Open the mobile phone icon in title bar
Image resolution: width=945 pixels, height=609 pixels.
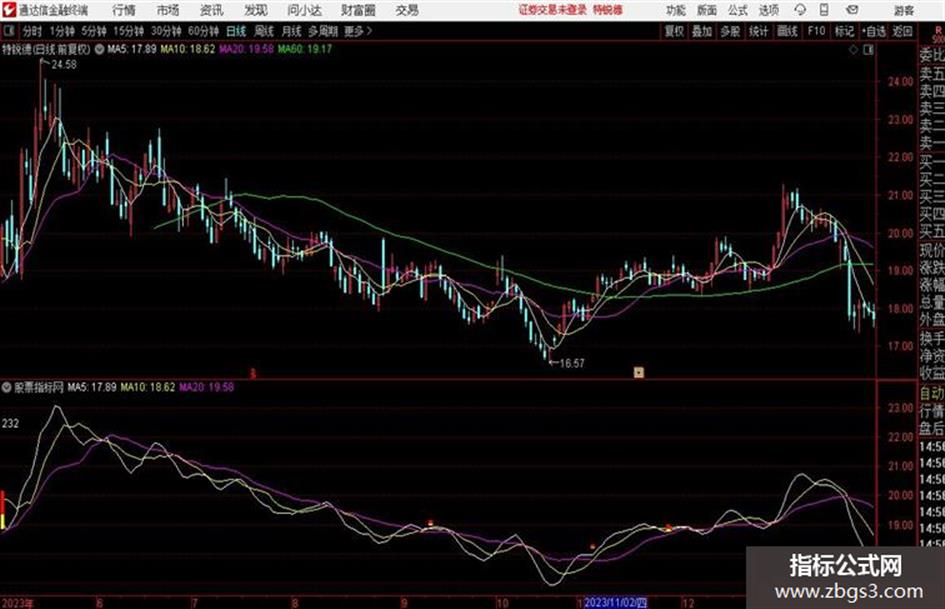[824, 10]
